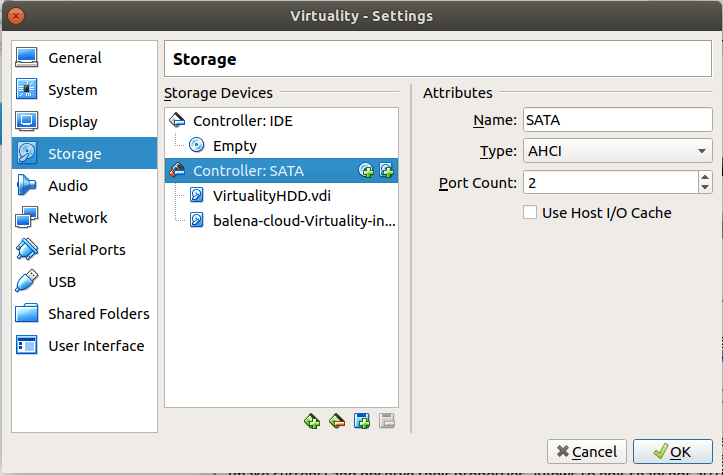Click the Empty optical disc icon

pos(197,145)
